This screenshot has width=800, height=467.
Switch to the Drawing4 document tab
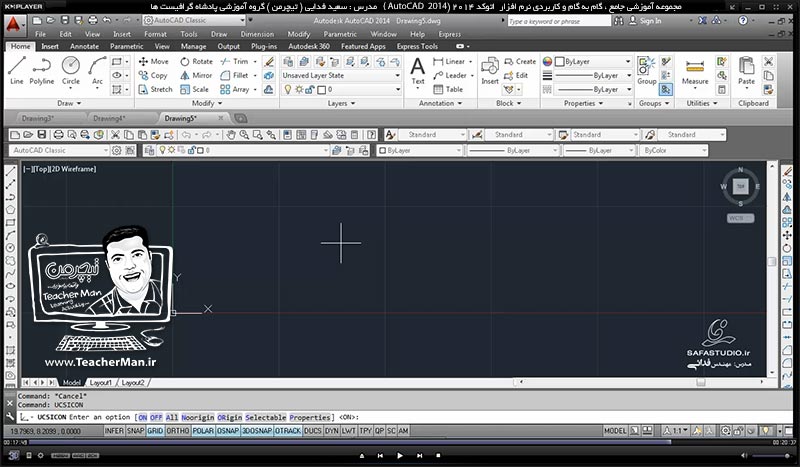[x=109, y=118]
